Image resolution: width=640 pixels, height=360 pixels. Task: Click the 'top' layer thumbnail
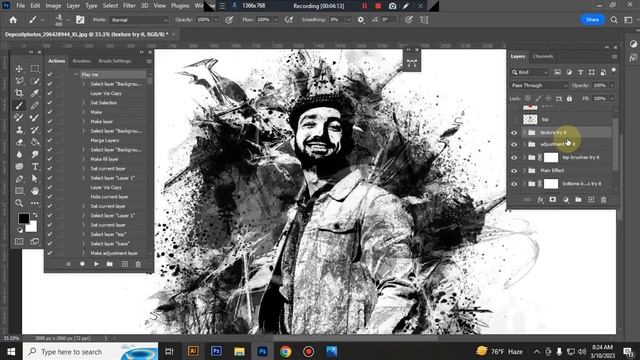530,119
